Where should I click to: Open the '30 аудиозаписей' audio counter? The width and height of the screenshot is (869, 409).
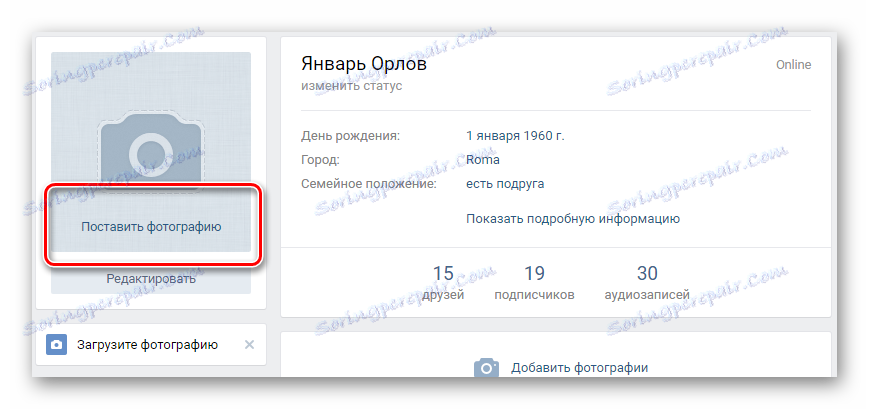[647, 283]
